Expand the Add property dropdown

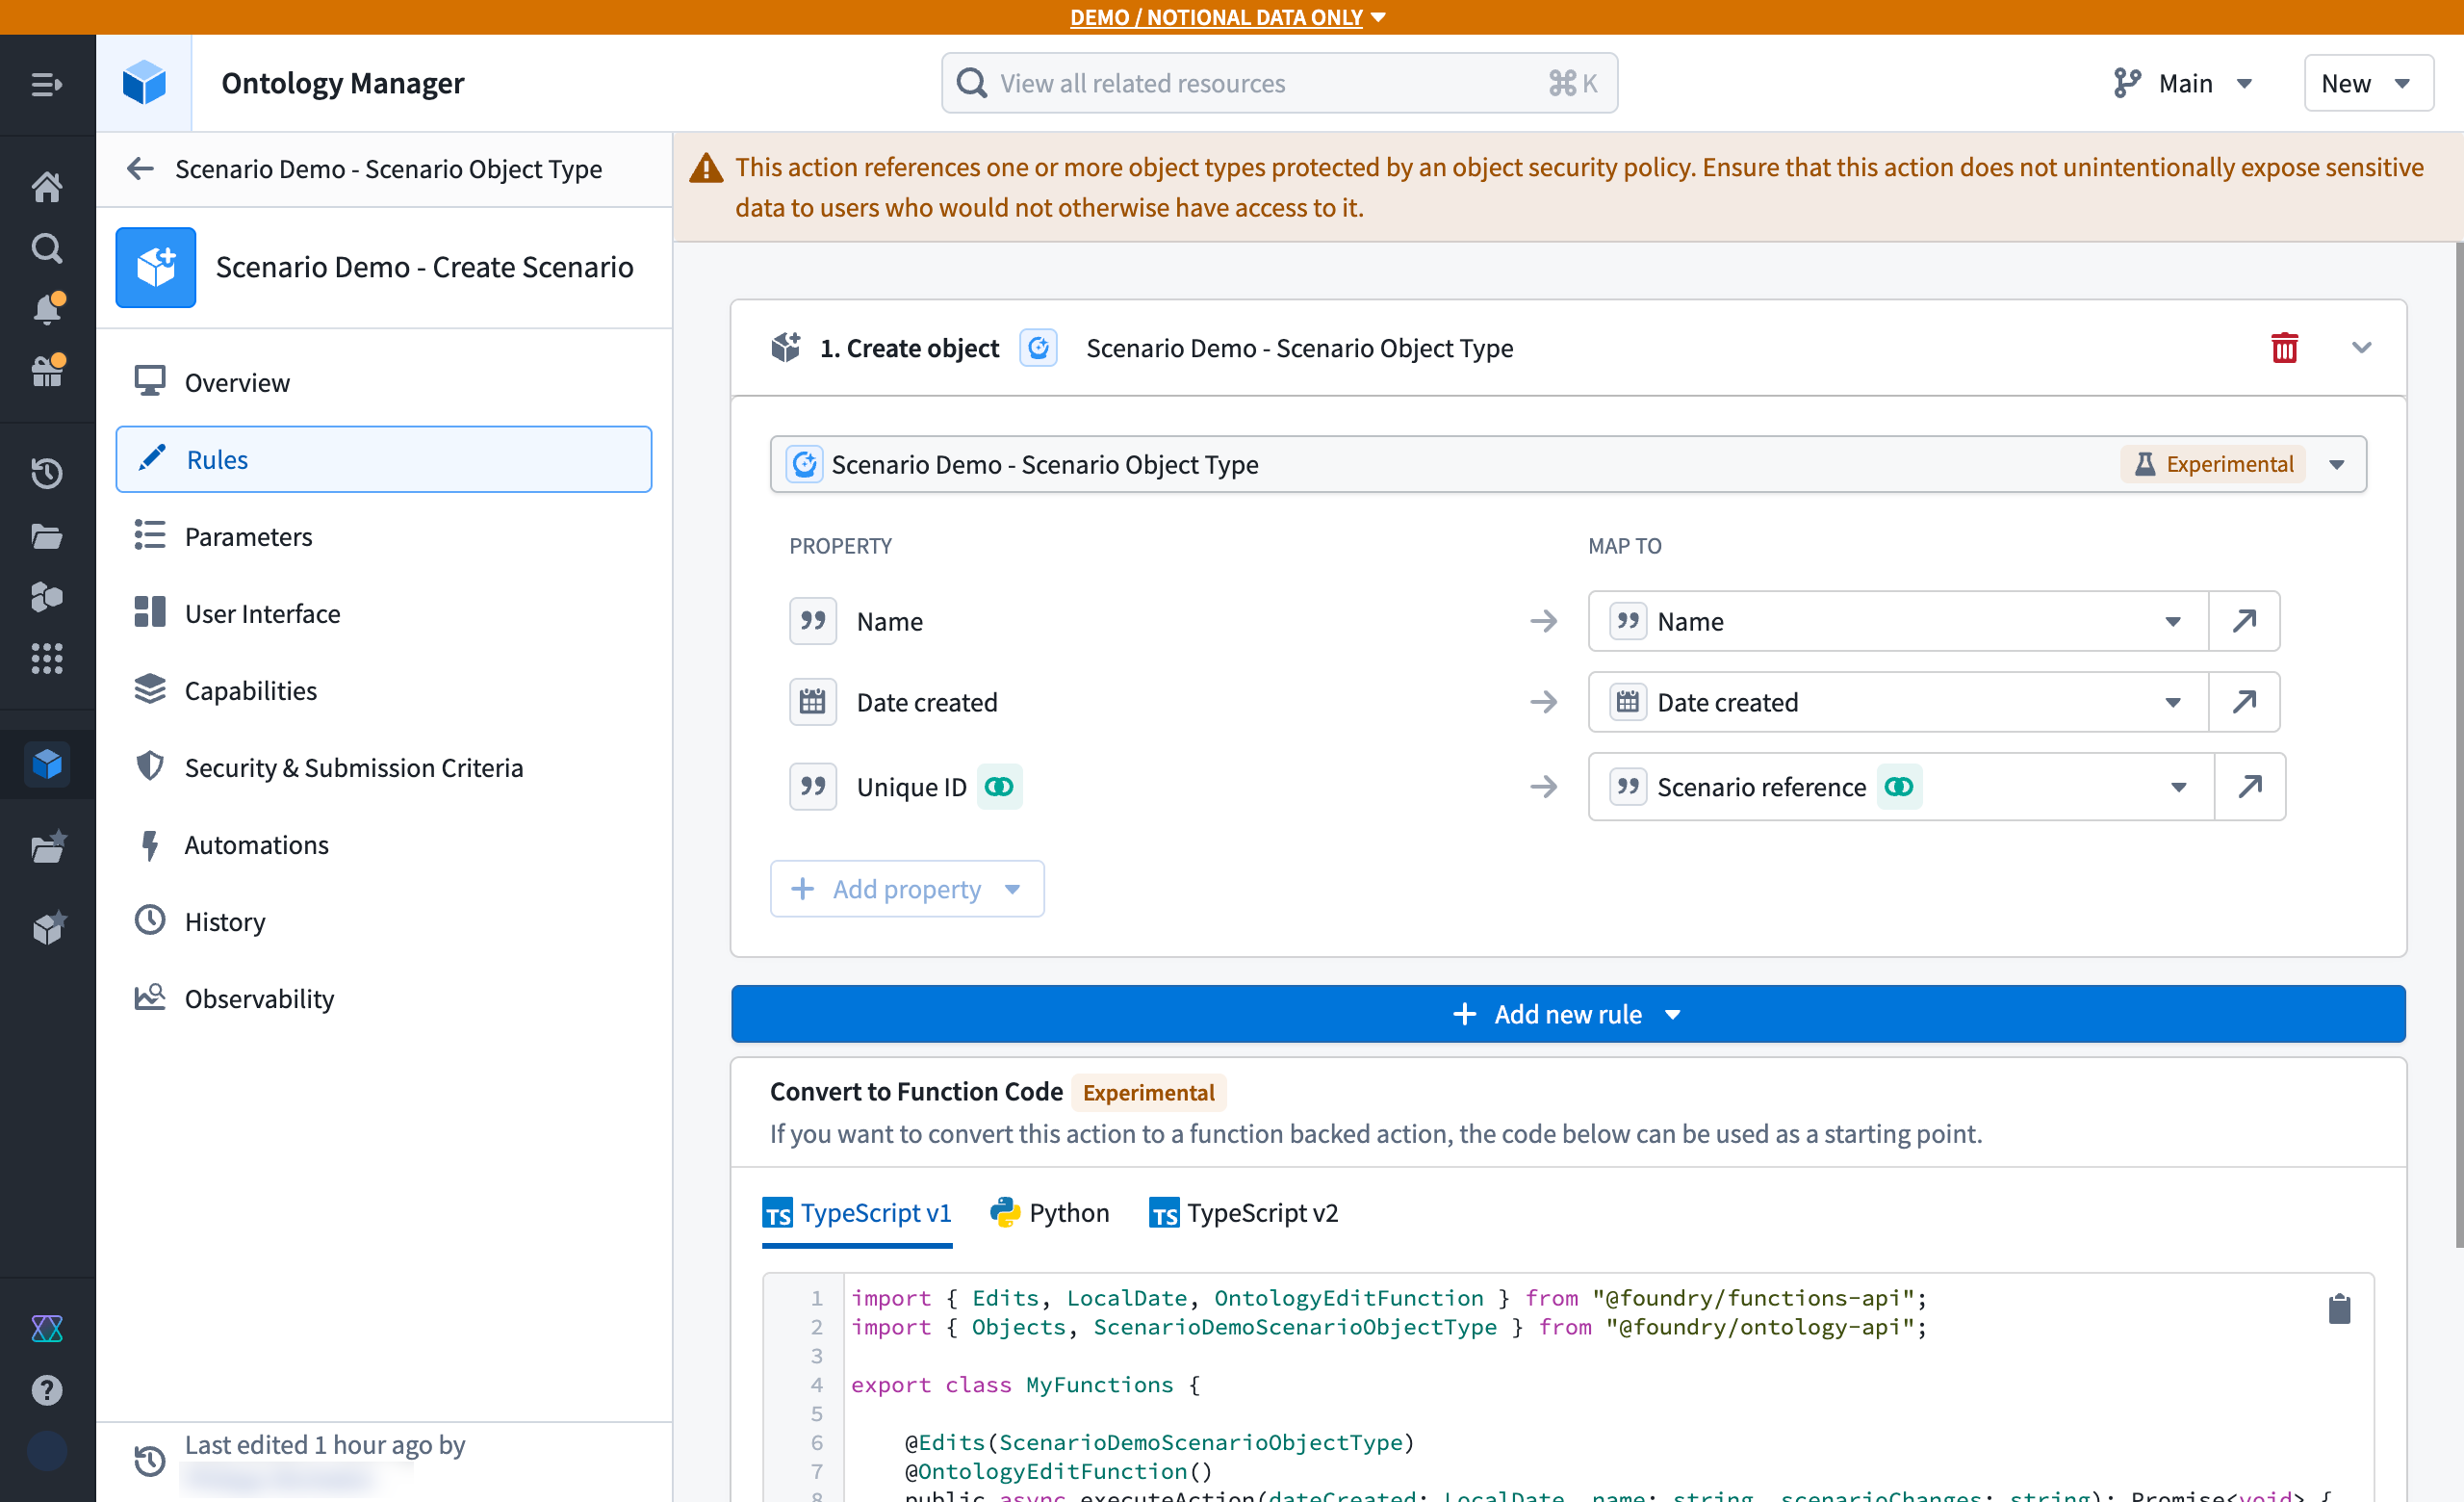pos(907,888)
